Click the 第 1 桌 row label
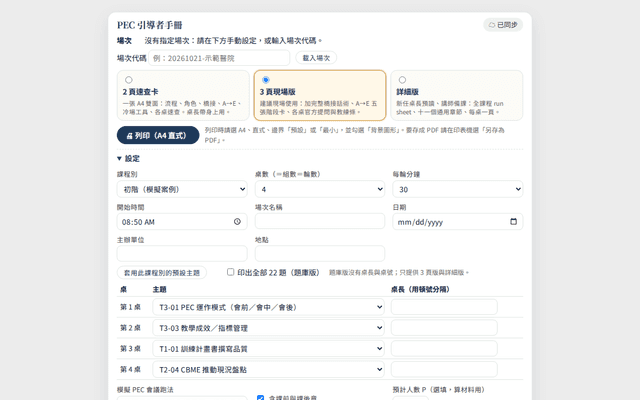Viewport: 640px width, 400px height. click(130, 307)
